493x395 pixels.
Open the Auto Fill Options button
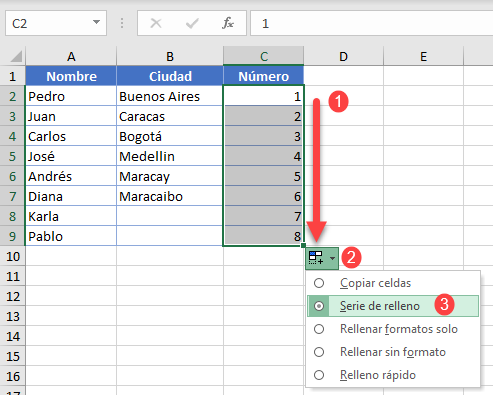coord(322,258)
